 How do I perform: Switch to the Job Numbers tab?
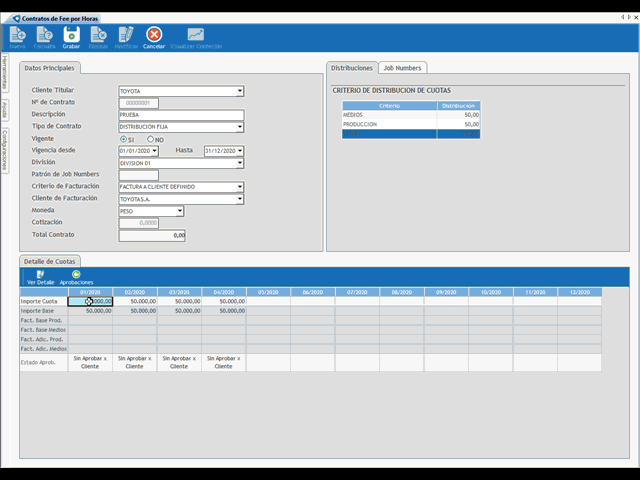point(402,68)
